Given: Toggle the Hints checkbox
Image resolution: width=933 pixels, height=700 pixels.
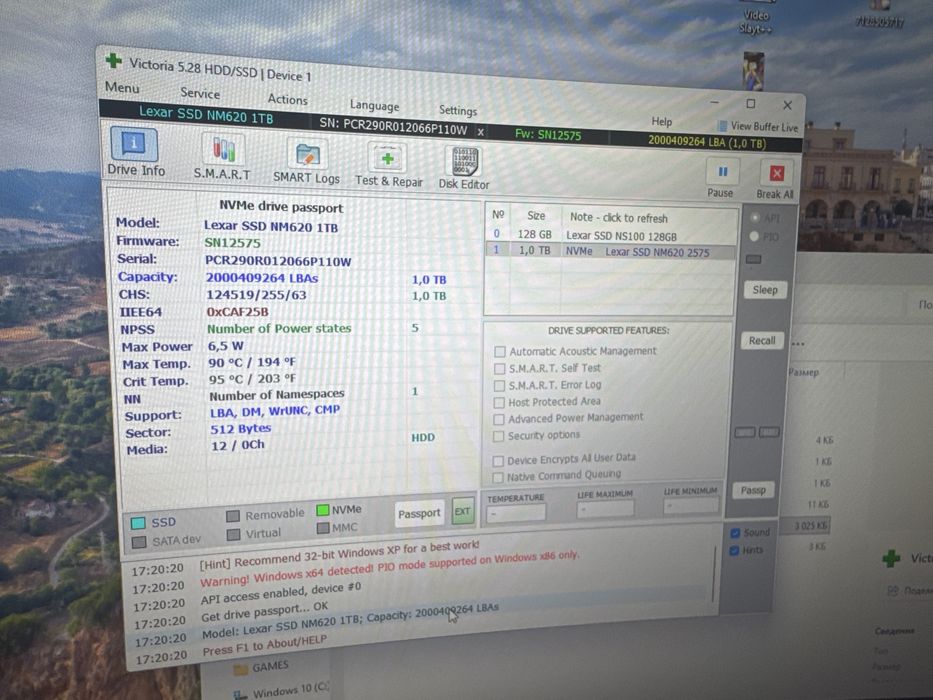Looking at the screenshot, I should [x=735, y=551].
